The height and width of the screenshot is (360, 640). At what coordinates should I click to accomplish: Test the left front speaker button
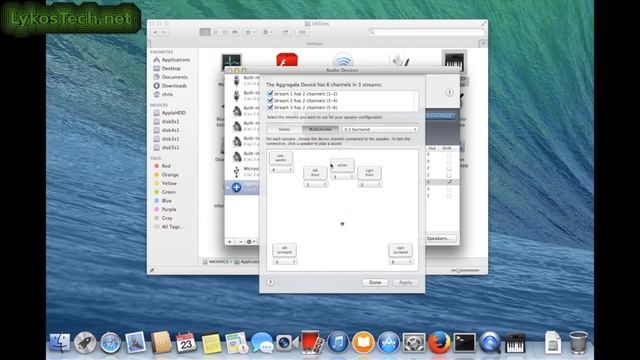[315, 173]
